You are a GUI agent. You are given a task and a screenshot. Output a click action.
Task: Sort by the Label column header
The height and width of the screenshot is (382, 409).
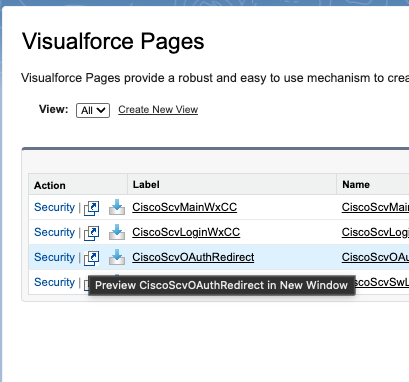146,185
